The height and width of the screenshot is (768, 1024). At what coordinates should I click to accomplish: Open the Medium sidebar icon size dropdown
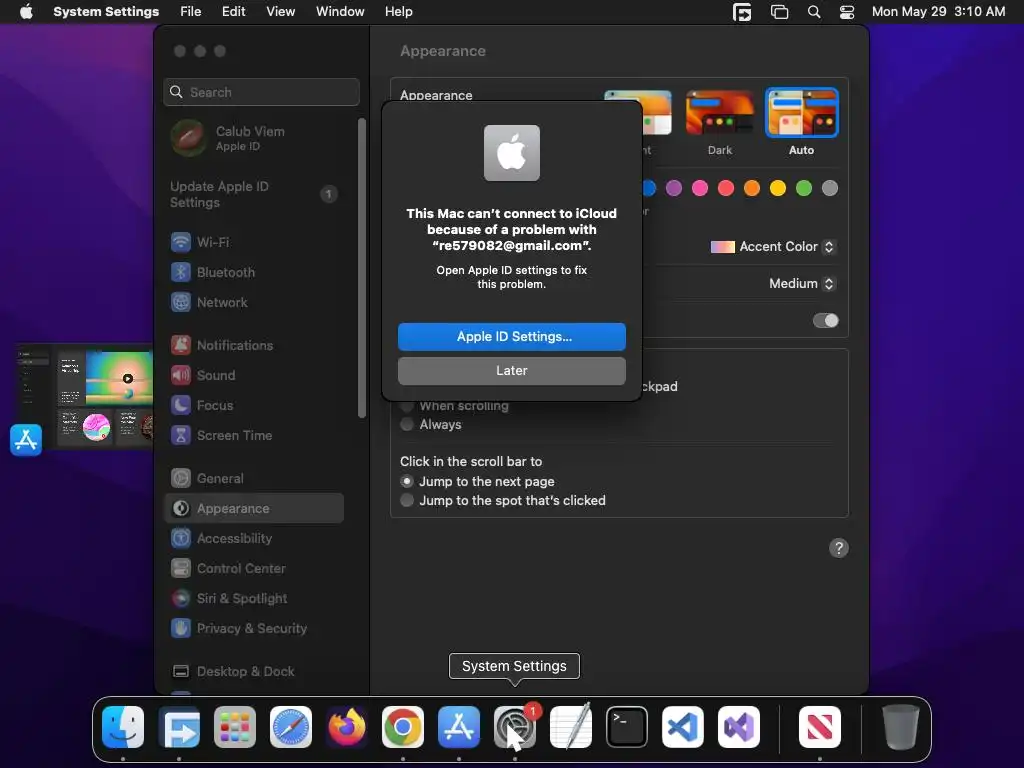click(801, 283)
